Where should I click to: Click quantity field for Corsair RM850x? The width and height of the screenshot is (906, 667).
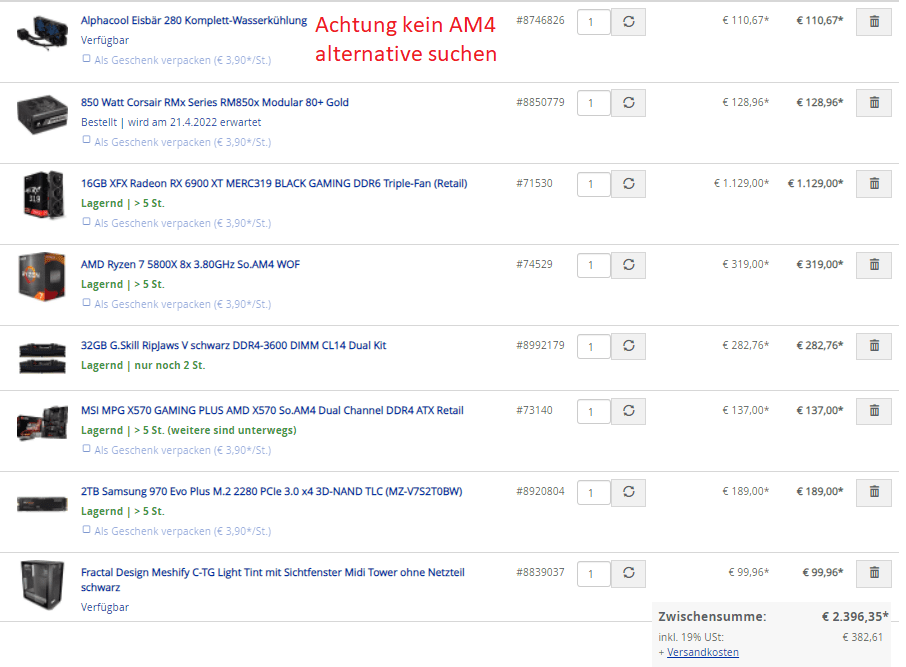coord(593,103)
